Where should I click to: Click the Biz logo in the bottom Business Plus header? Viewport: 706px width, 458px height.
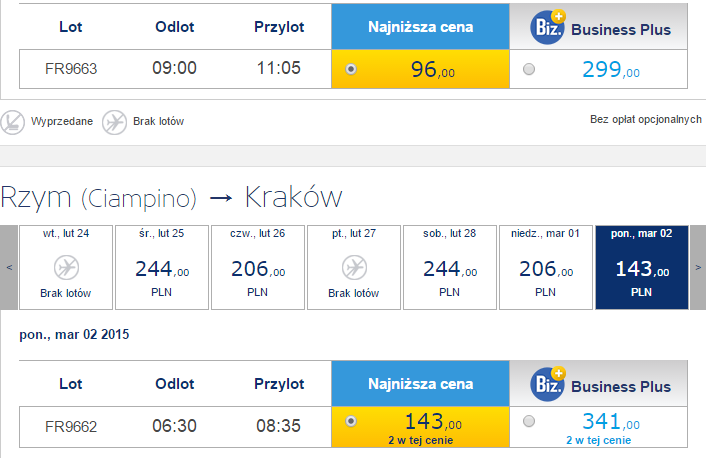tap(547, 383)
